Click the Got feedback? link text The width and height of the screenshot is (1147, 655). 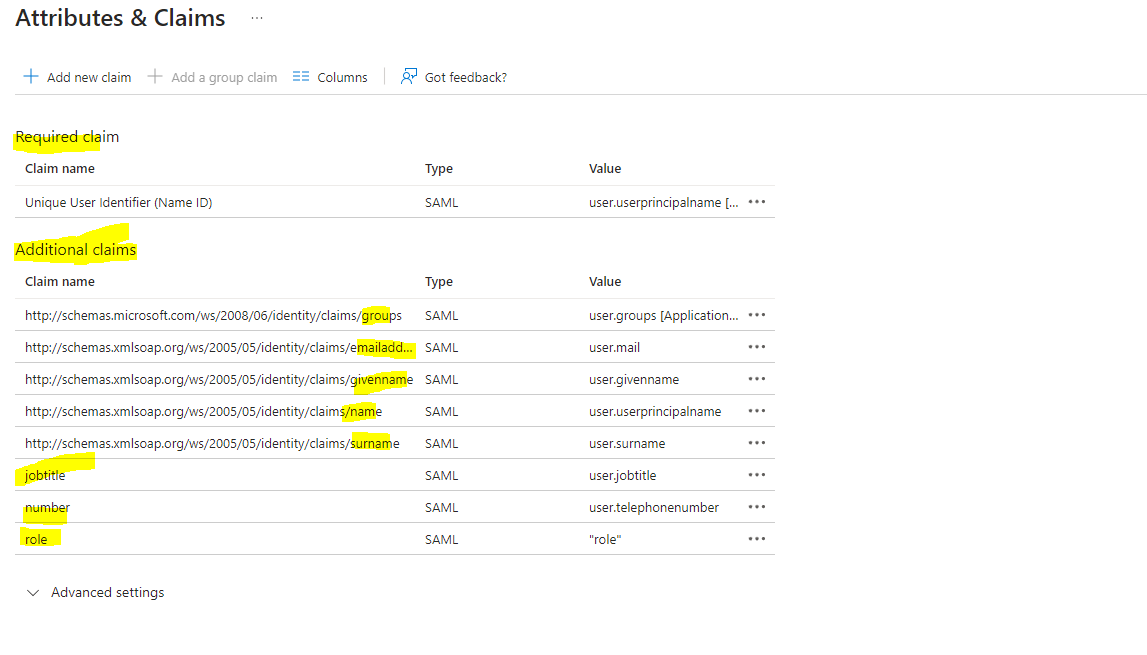(x=465, y=78)
